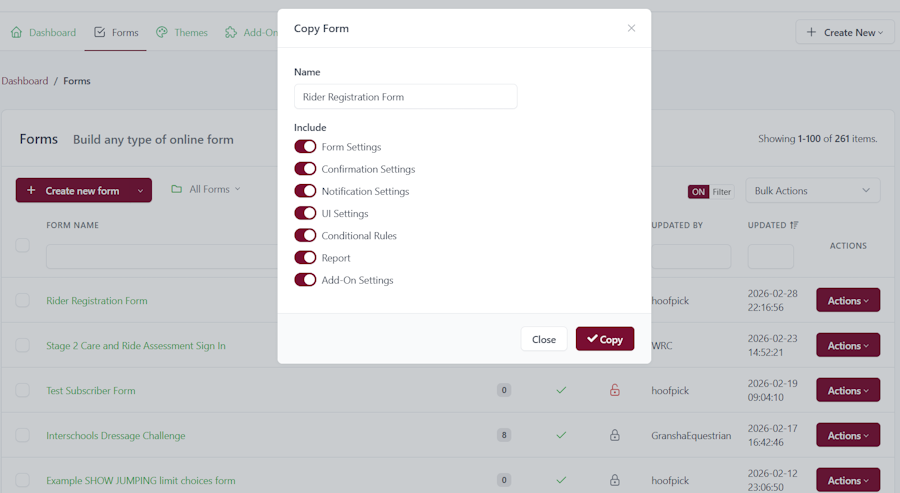Viewport: 900px width, 493px height.
Task: Click the Themes palette icon
Action: coord(162,33)
